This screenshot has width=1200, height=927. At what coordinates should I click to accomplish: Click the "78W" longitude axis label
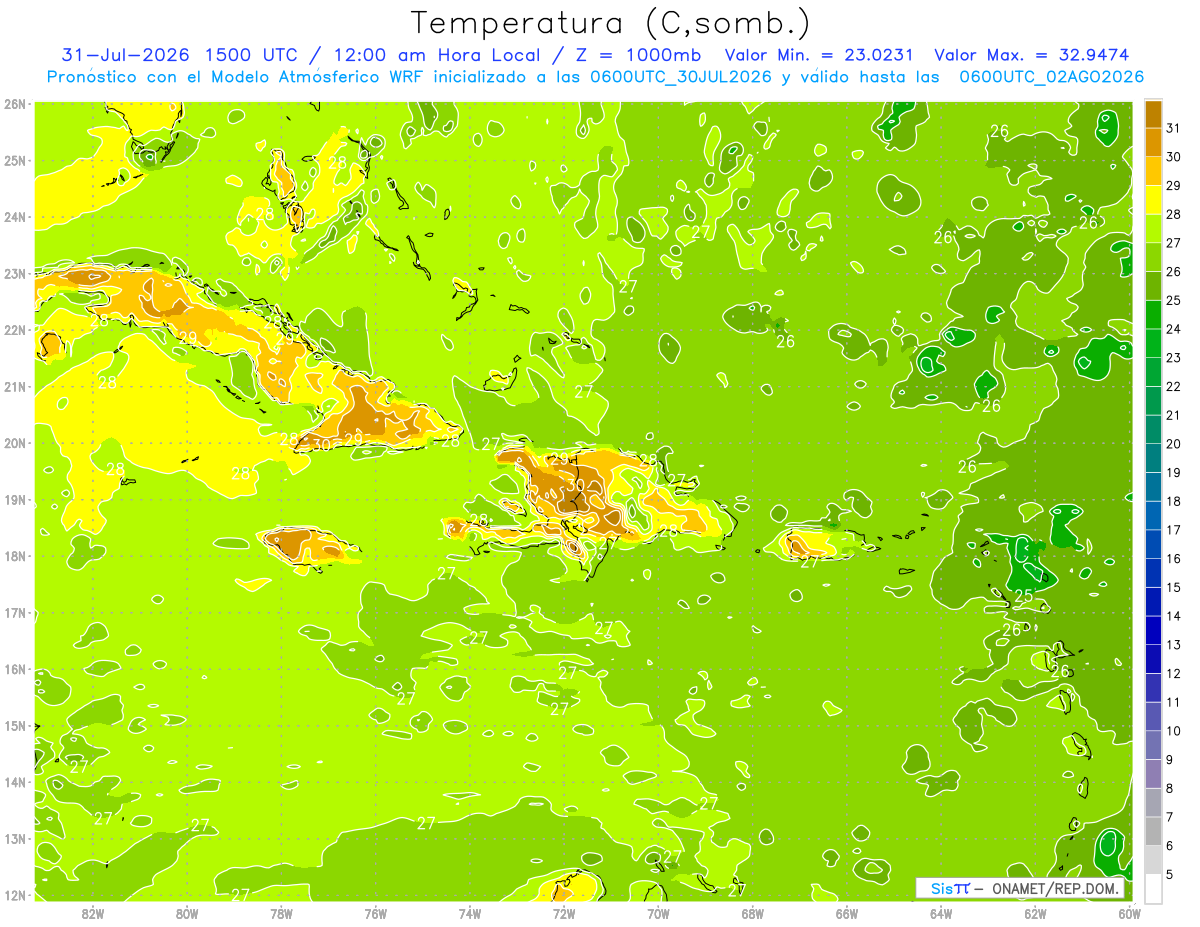pos(281,913)
